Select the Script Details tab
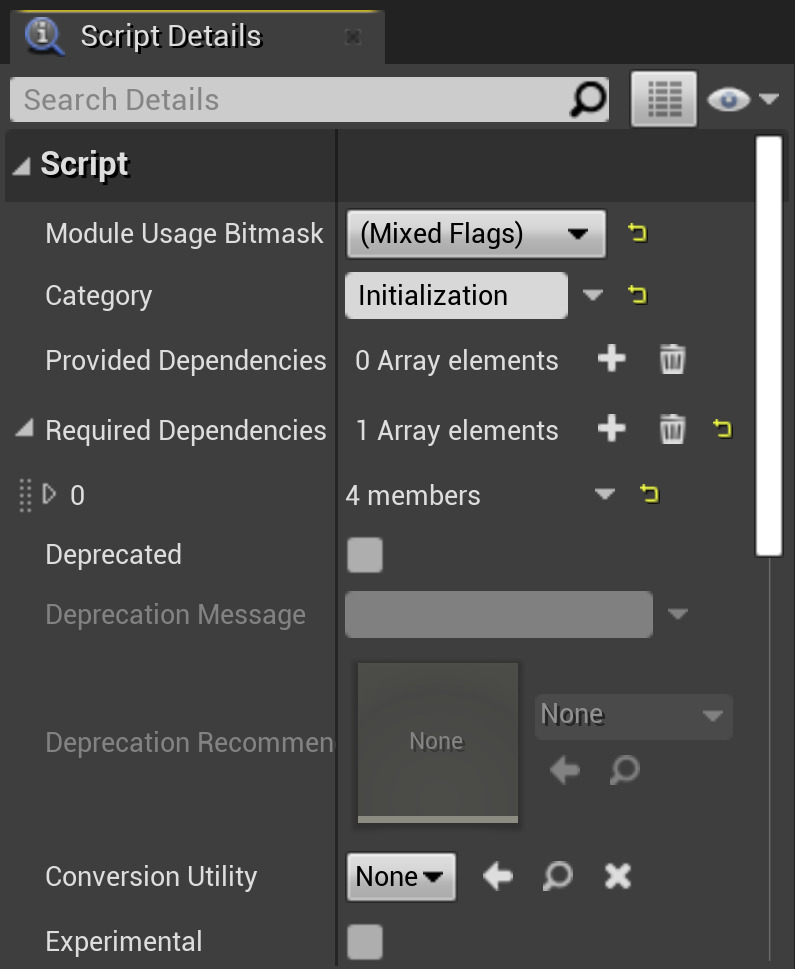This screenshot has width=795, height=969. (170, 37)
